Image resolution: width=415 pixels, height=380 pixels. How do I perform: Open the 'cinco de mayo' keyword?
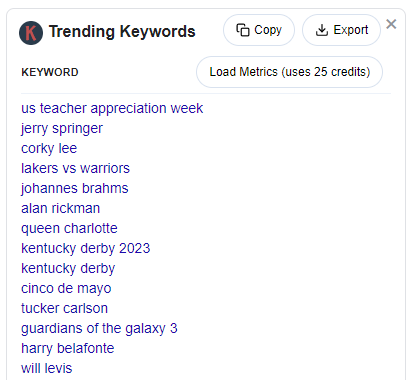pos(66,288)
